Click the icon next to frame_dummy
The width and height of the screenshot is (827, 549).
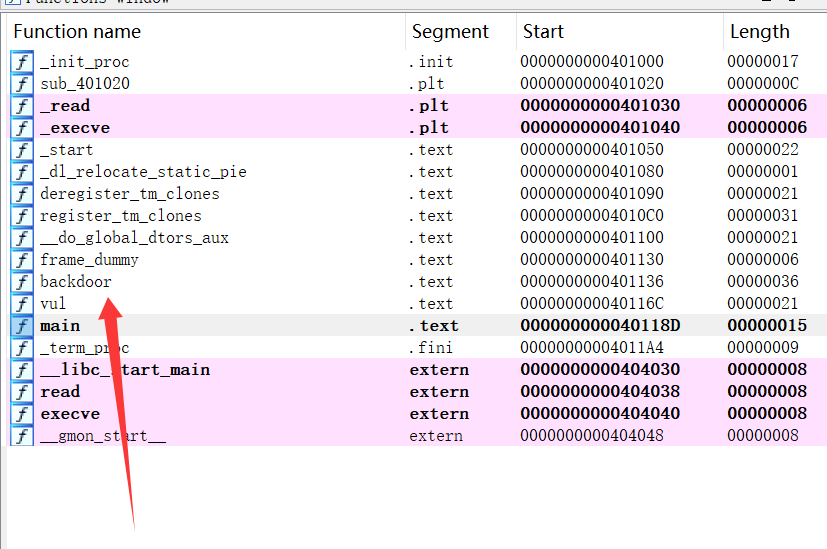tap(21, 260)
